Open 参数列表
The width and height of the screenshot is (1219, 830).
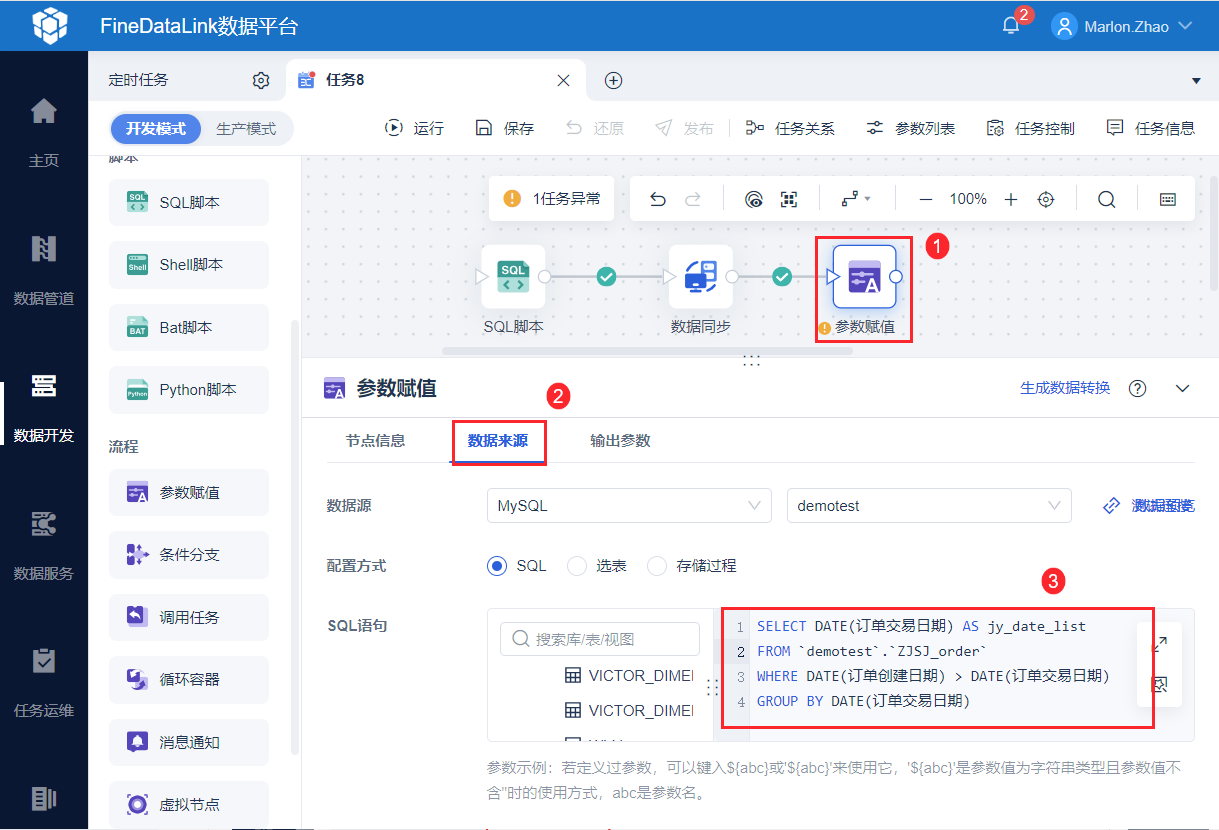[x=910, y=128]
